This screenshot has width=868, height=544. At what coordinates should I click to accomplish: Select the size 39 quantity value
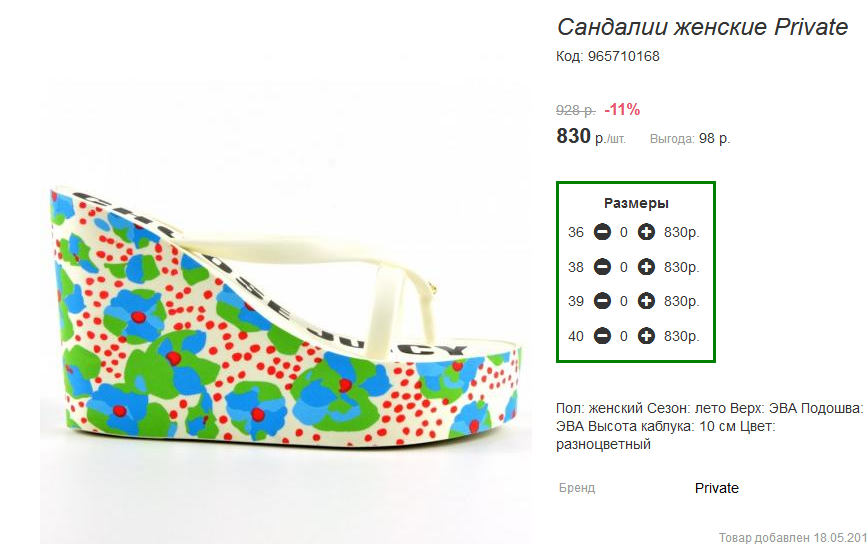(x=624, y=302)
